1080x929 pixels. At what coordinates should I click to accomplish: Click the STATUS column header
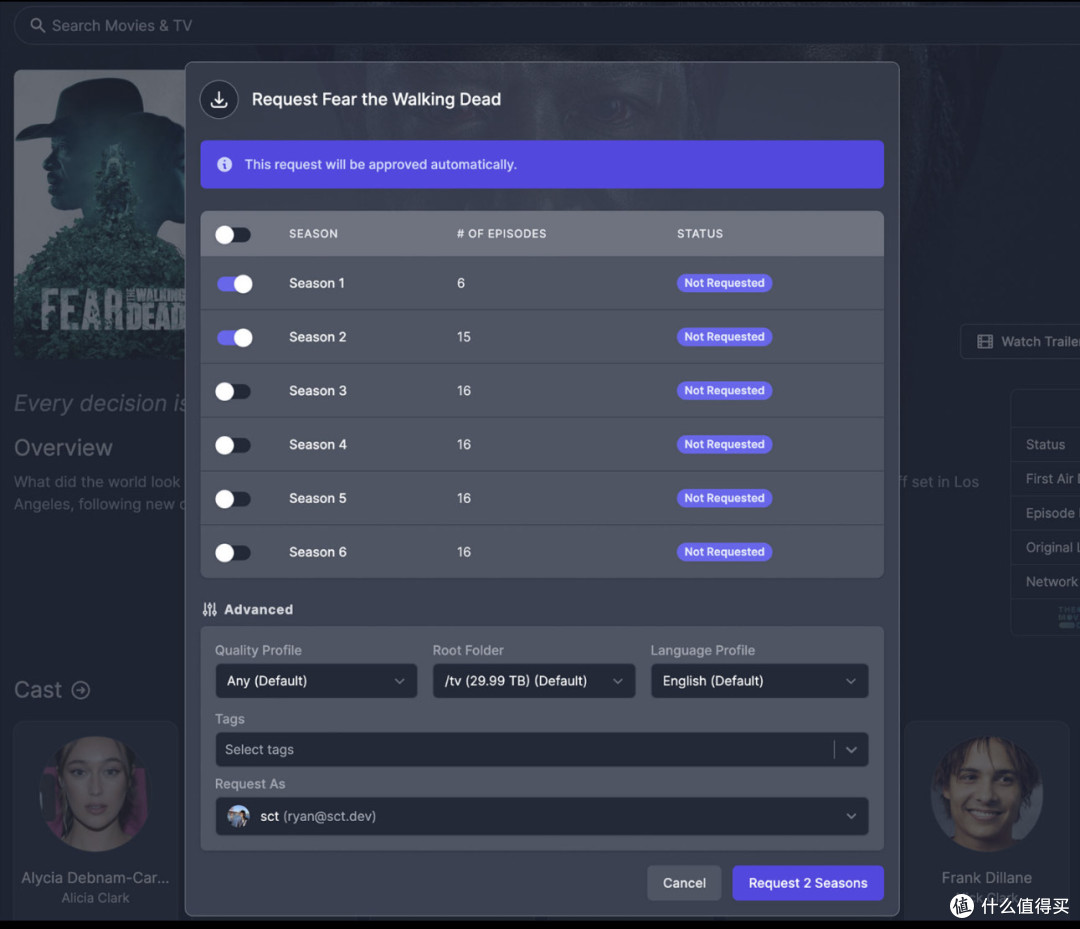pos(700,233)
